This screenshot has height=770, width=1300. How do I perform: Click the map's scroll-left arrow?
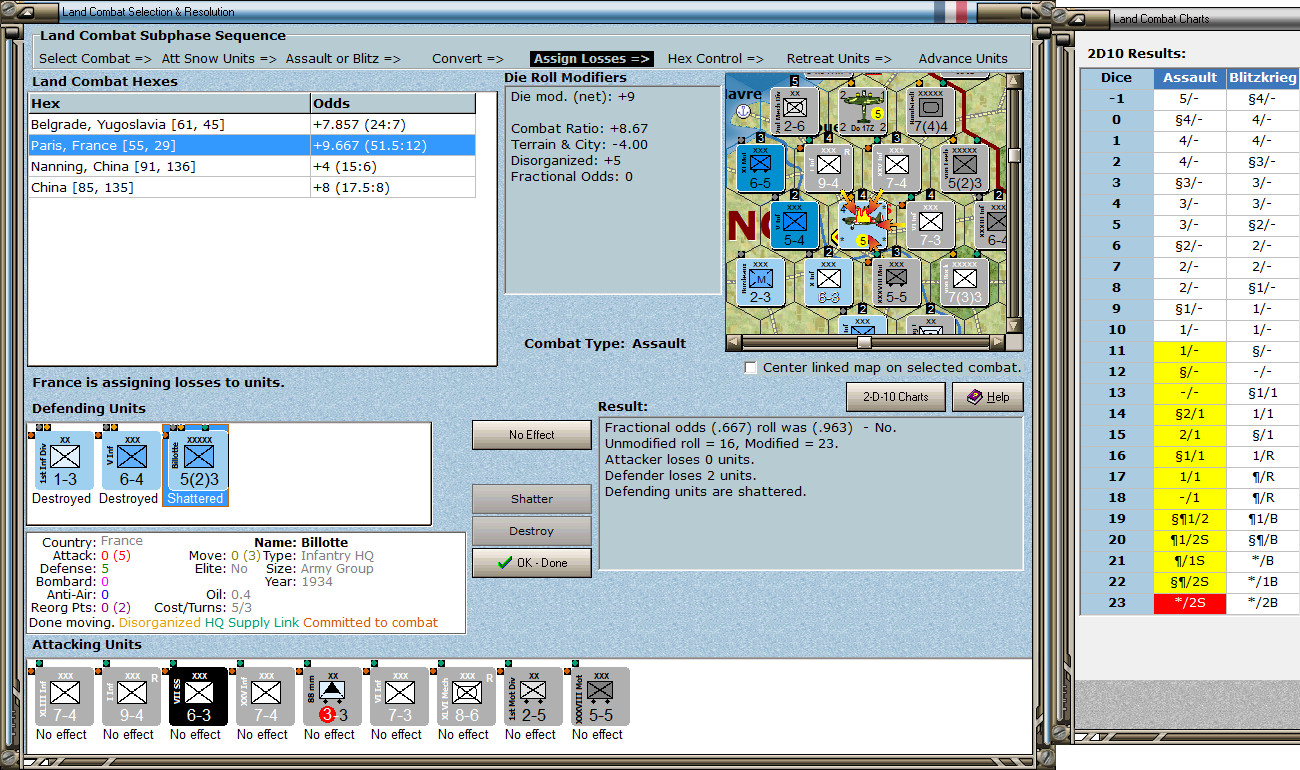(733, 342)
